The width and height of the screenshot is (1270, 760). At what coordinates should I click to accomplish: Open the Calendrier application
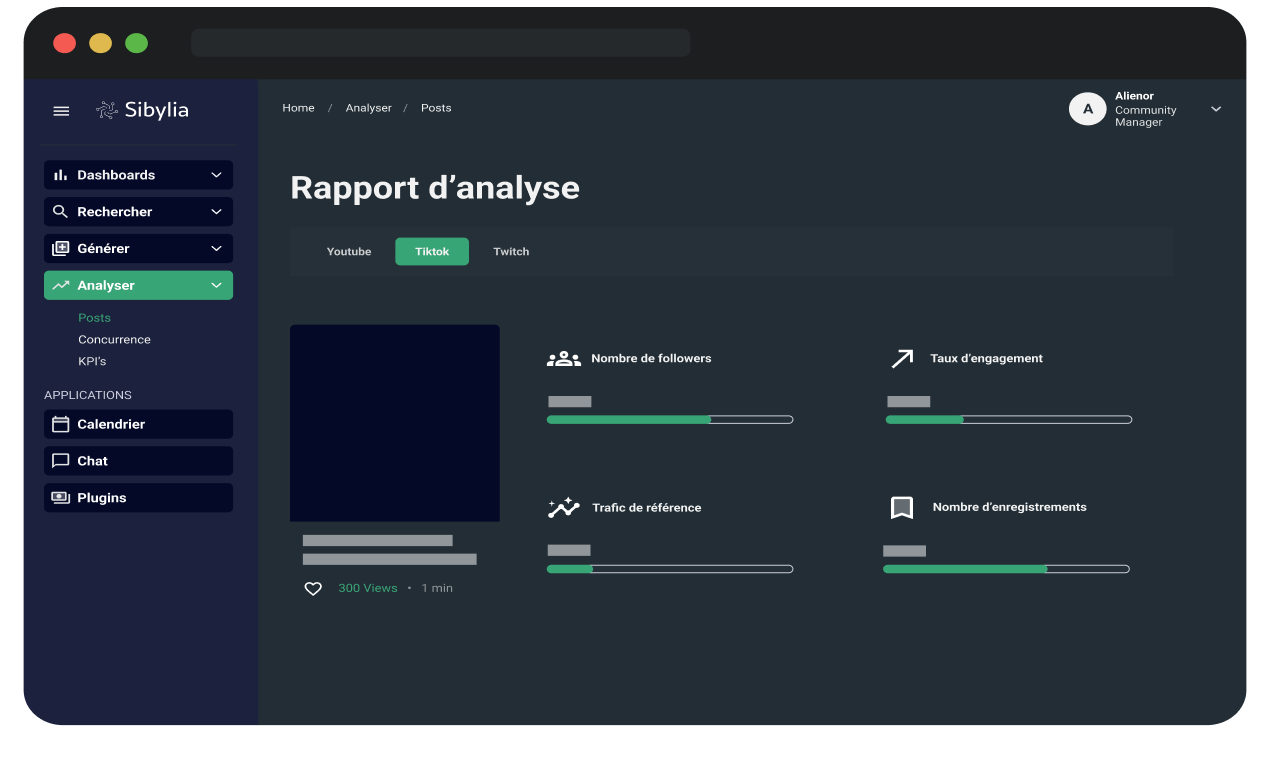(x=138, y=424)
